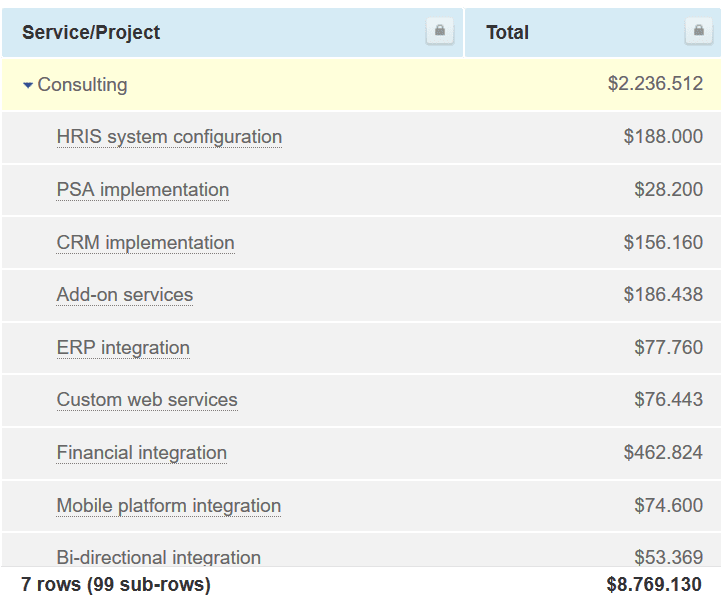The image size is (726, 597).
Task: Select the $186.438 total cell
Action: (x=663, y=295)
